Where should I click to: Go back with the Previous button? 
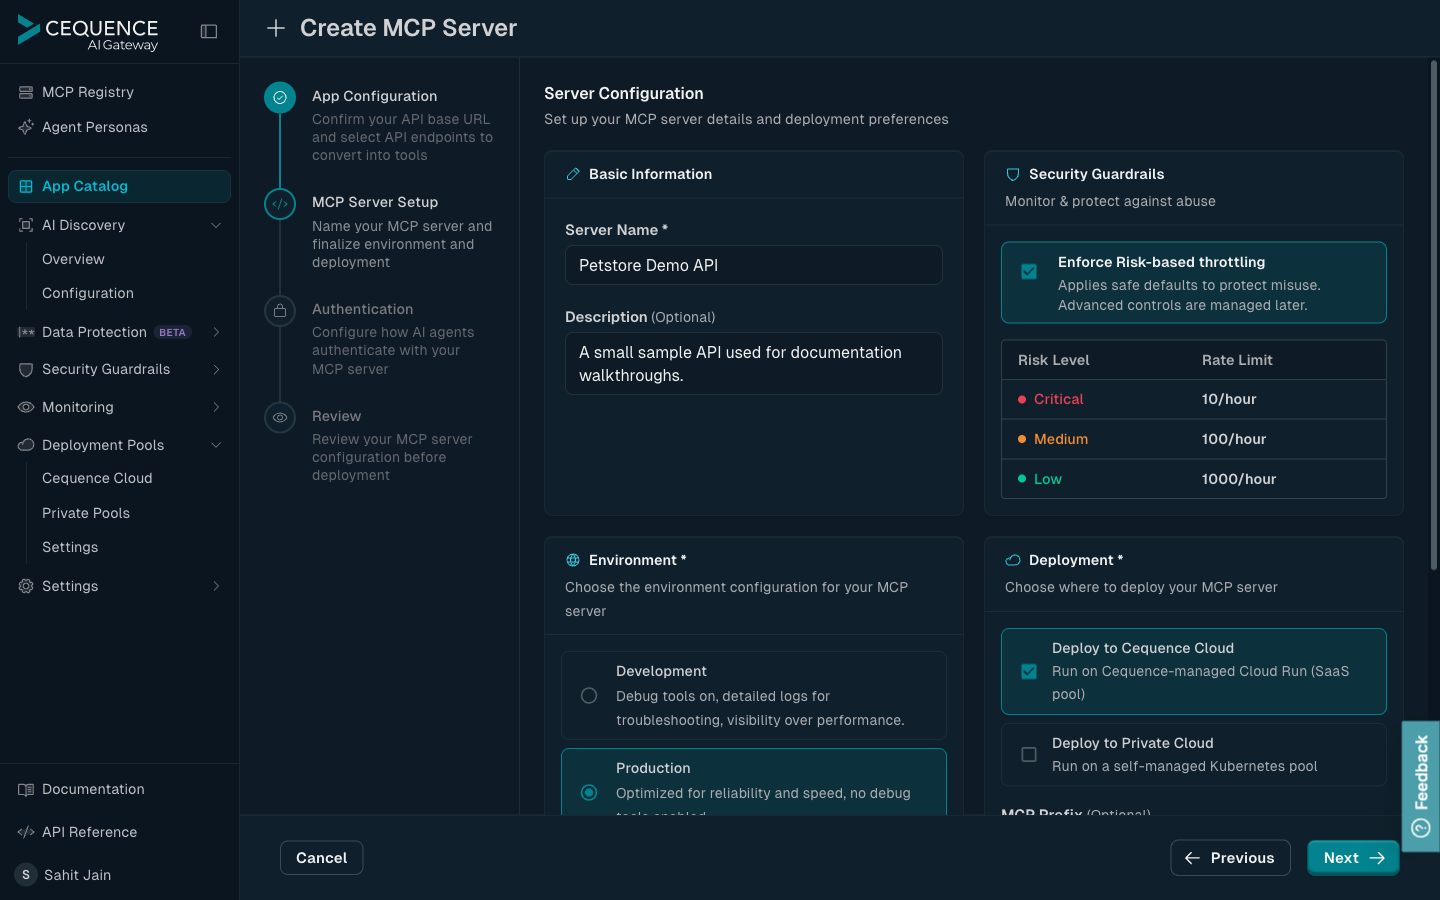point(1230,858)
